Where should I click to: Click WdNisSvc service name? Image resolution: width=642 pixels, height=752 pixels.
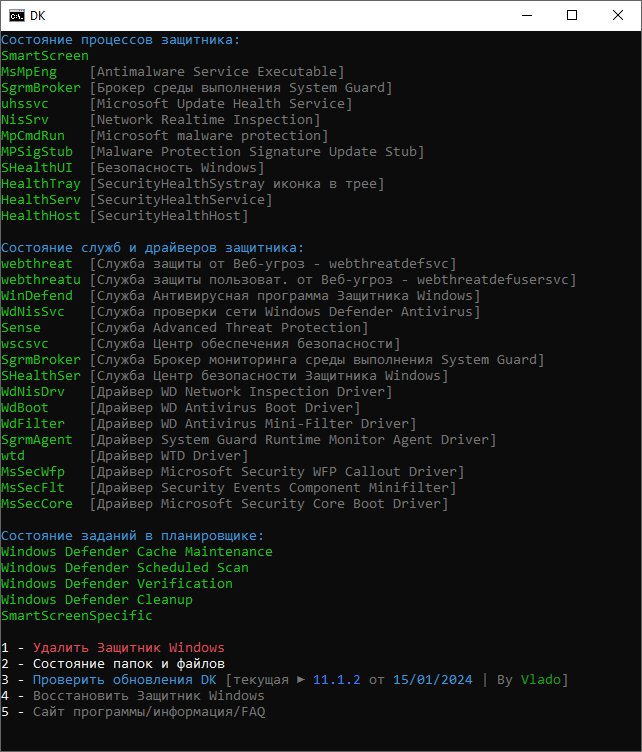point(33,312)
